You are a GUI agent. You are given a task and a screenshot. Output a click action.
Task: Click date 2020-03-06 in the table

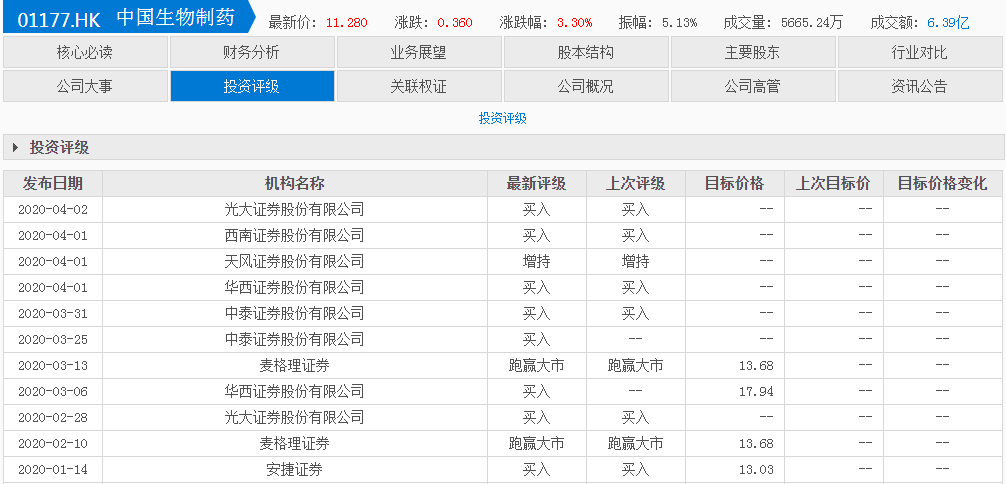click(53, 392)
